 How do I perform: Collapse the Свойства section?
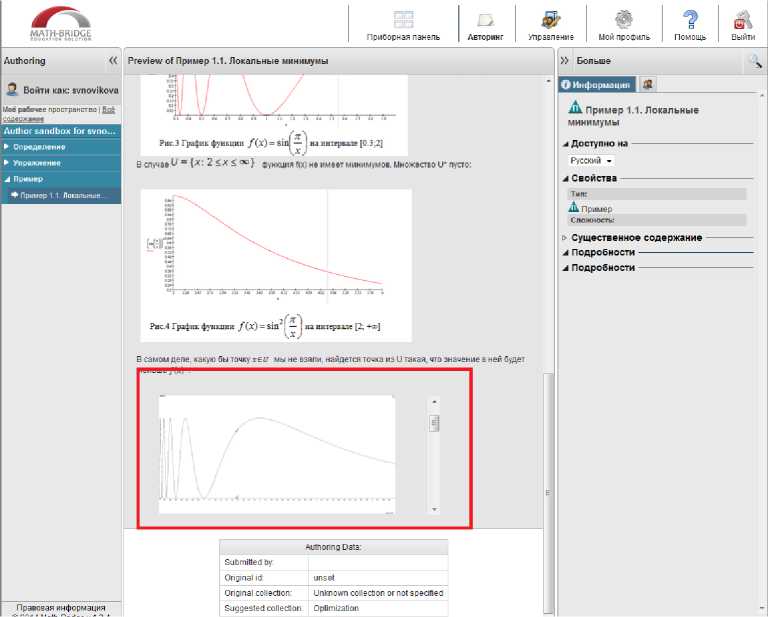[x=565, y=179]
